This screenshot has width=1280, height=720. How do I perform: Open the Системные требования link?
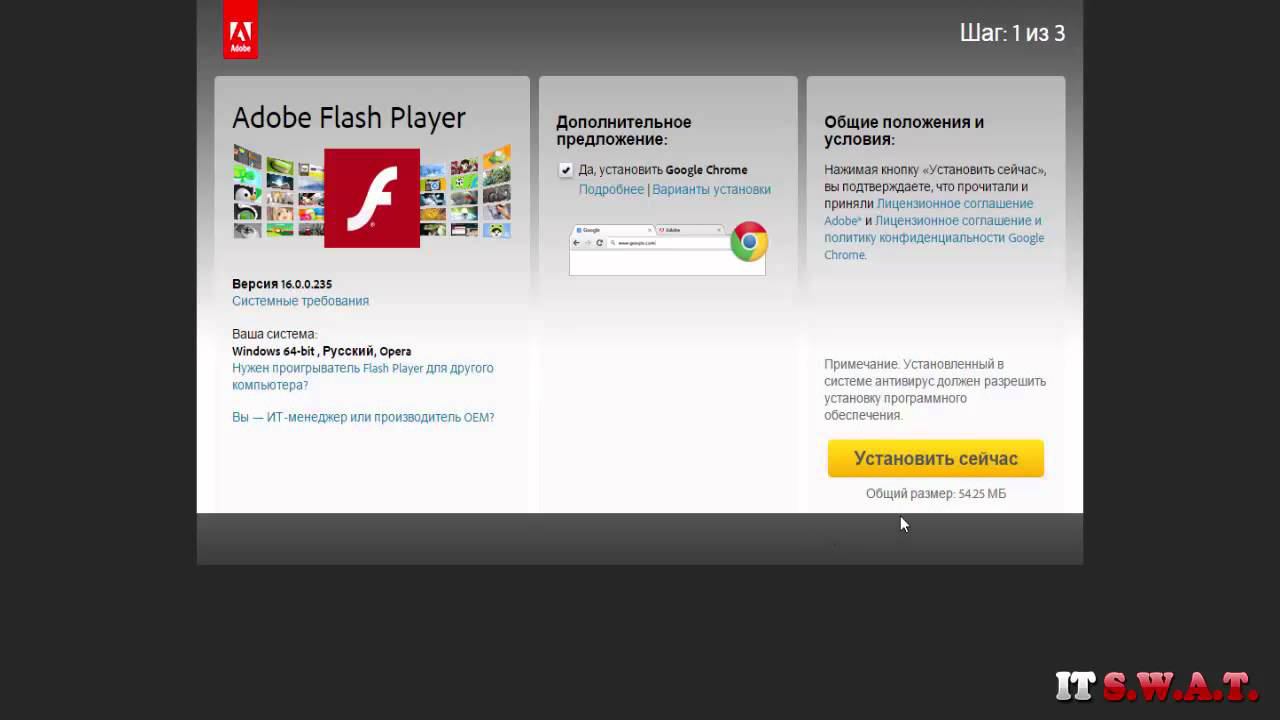click(x=300, y=301)
